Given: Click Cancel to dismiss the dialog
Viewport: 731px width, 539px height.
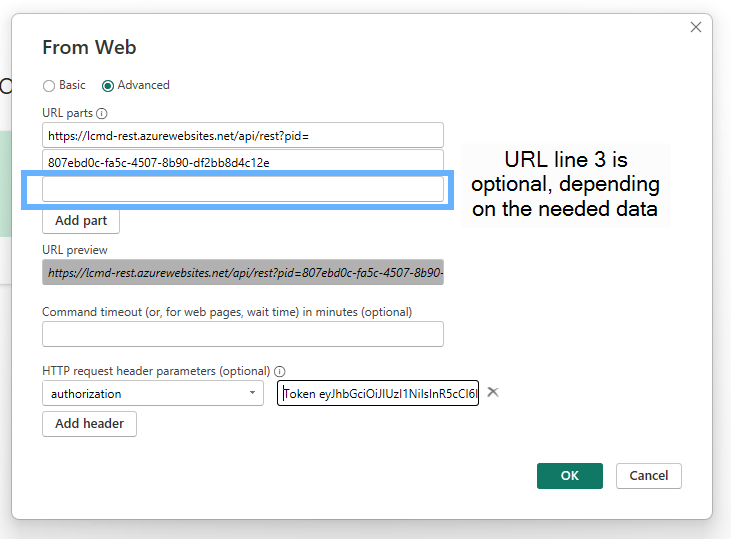Looking at the screenshot, I should point(649,476).
